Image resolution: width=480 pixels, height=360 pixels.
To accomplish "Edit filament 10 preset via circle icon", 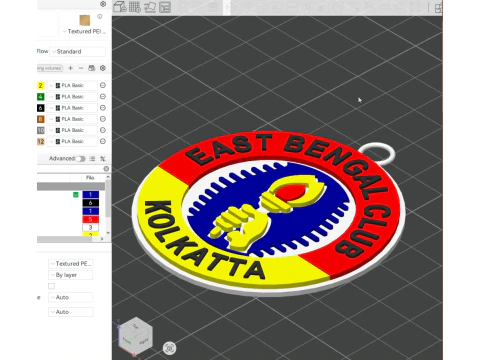I will pos(103,130).
